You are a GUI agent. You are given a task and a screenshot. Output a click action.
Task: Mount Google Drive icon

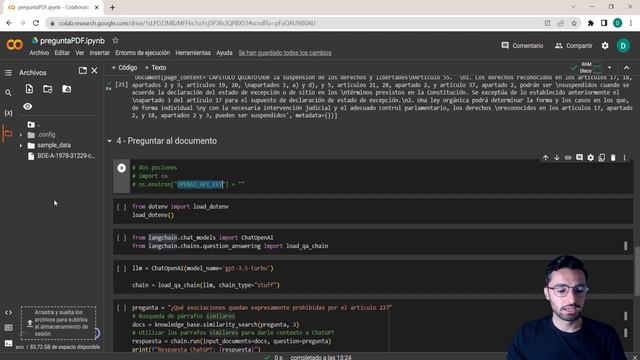pyautogui.click(x=67, y=89)
